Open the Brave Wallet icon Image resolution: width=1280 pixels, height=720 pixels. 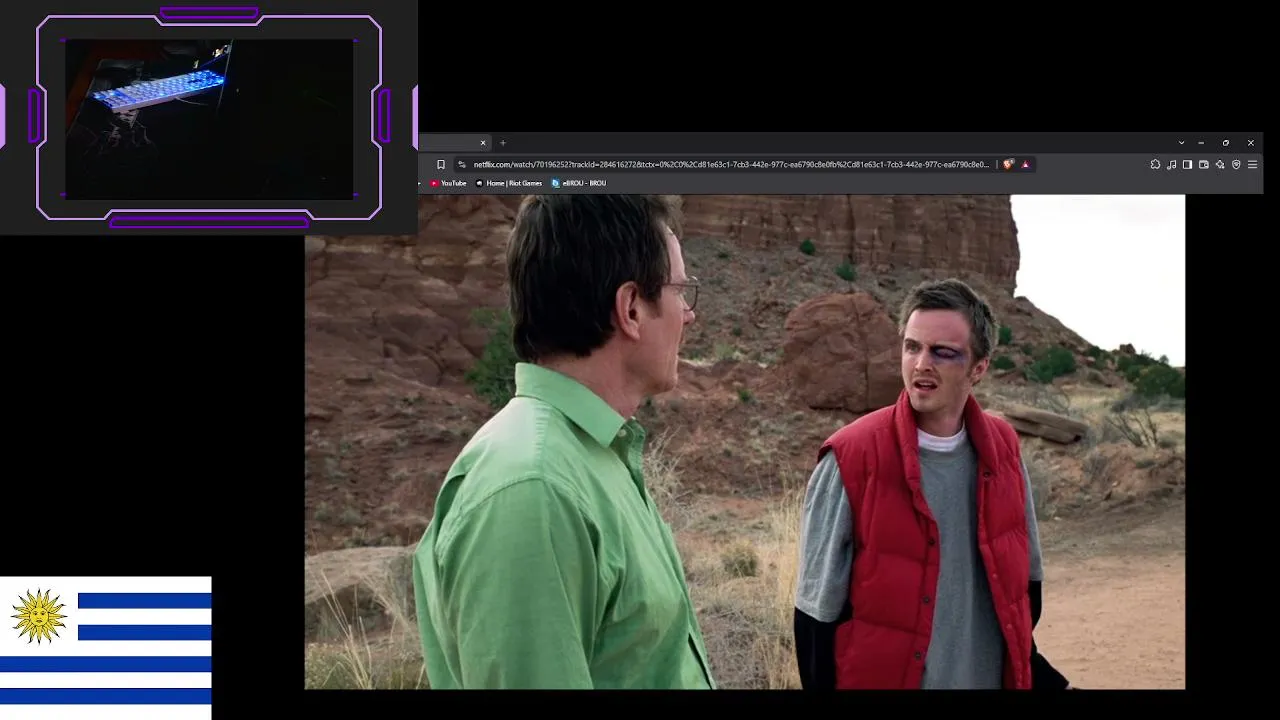point(1203,164)
